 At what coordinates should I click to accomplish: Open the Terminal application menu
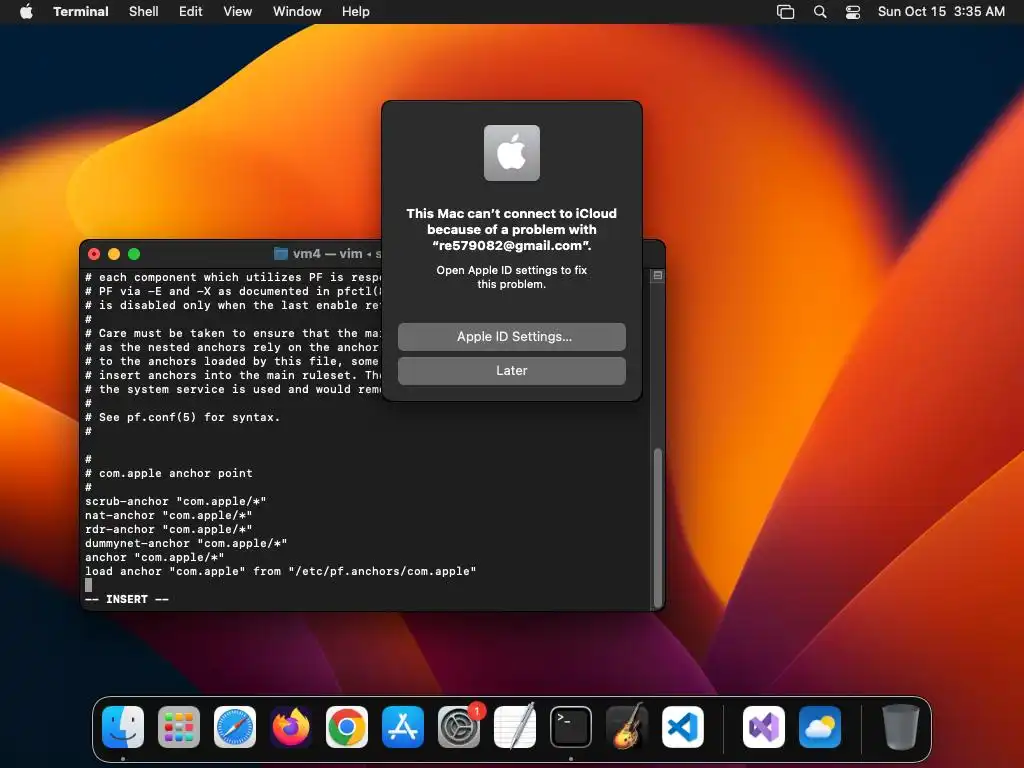coord(81,12)
